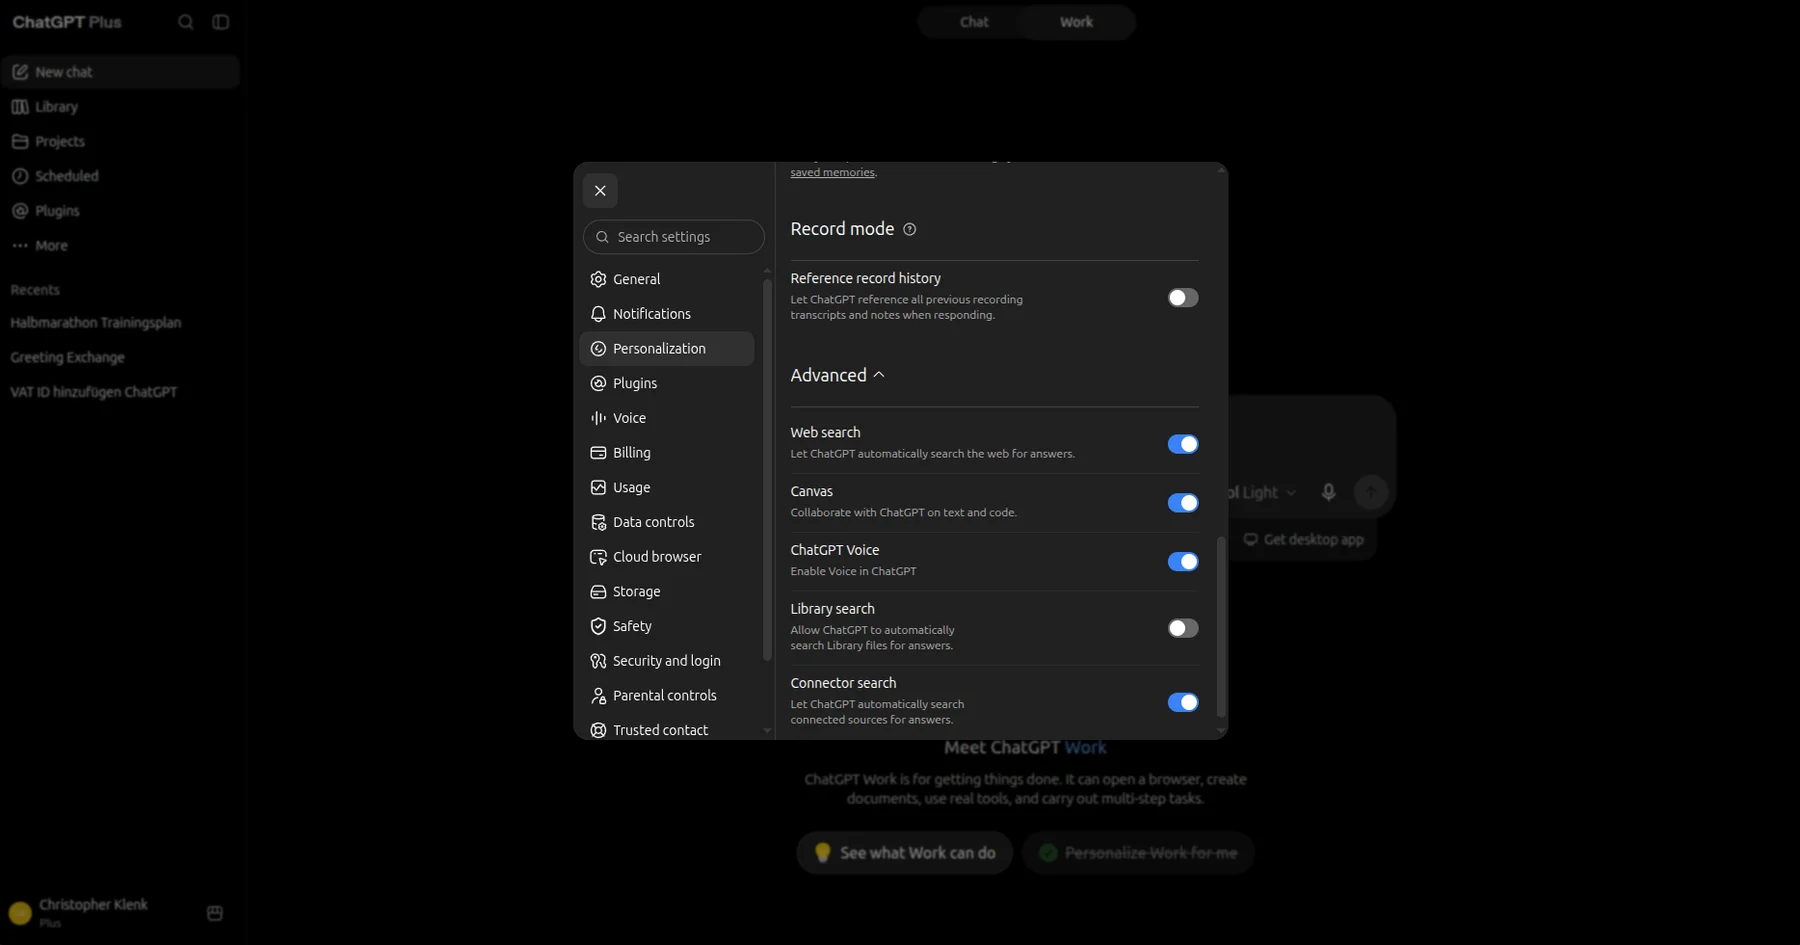
Task: Open the Storage settings section
Action: click(x=667, y=592)
